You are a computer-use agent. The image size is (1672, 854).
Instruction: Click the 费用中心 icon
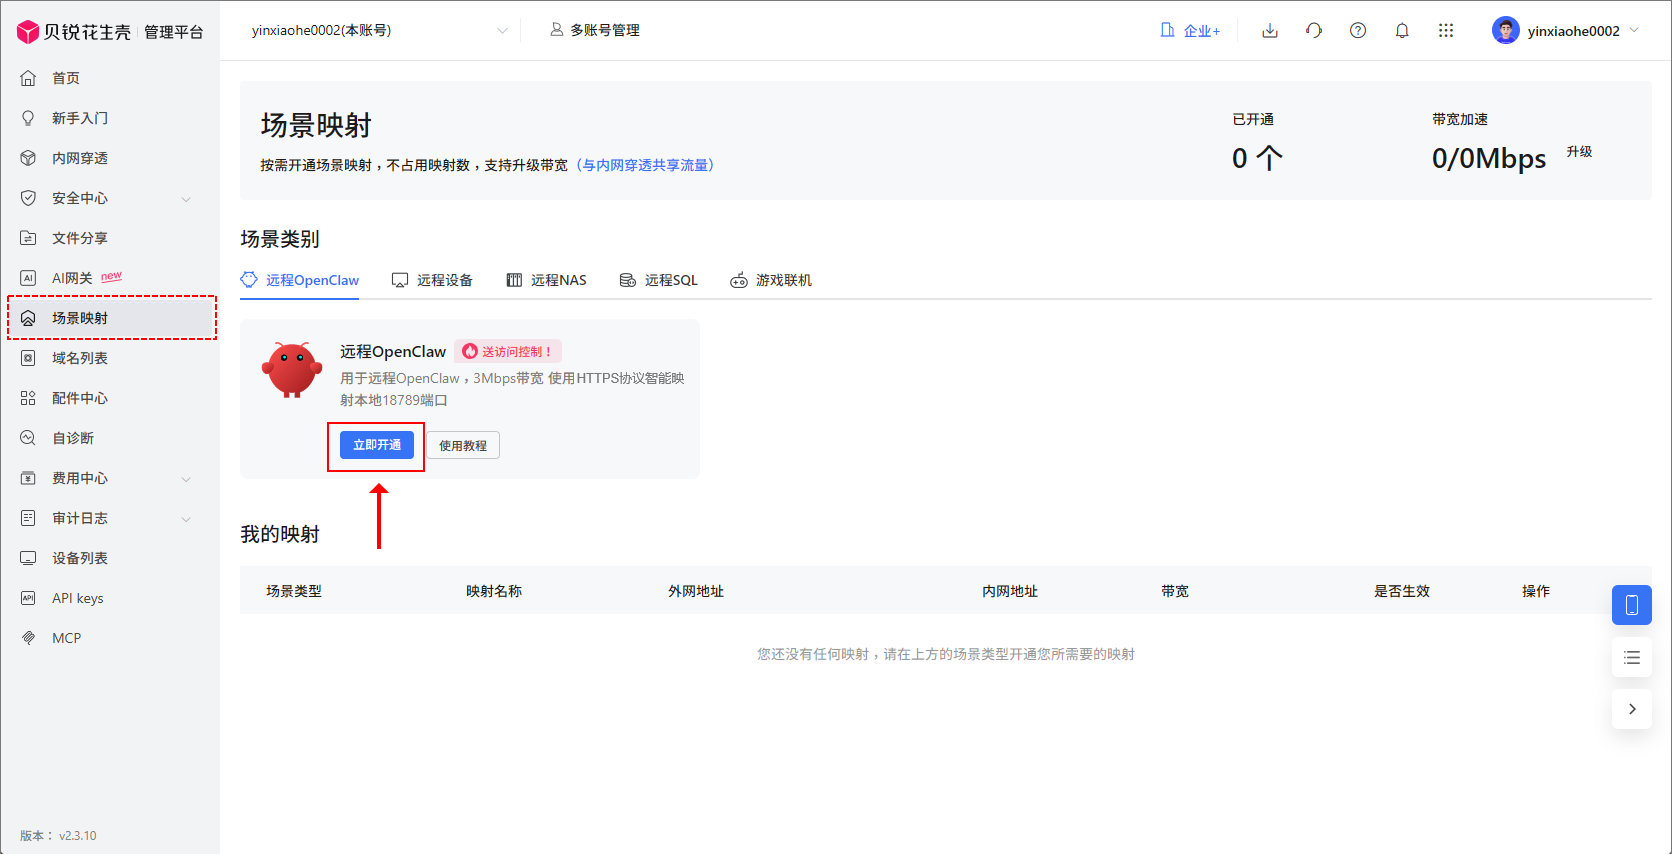point(28,478)
